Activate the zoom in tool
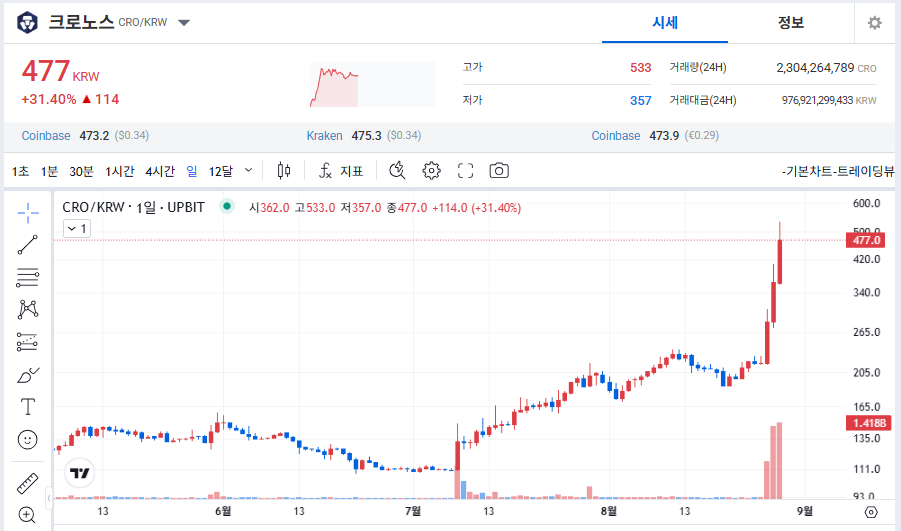Viewport: 901px width, 531px height. click(28, 515)
